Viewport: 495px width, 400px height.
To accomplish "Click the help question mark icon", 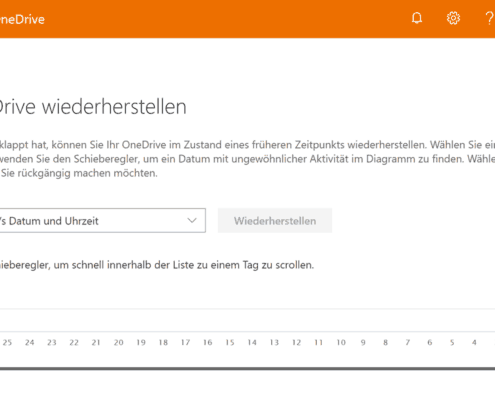I will click(489, 18).
